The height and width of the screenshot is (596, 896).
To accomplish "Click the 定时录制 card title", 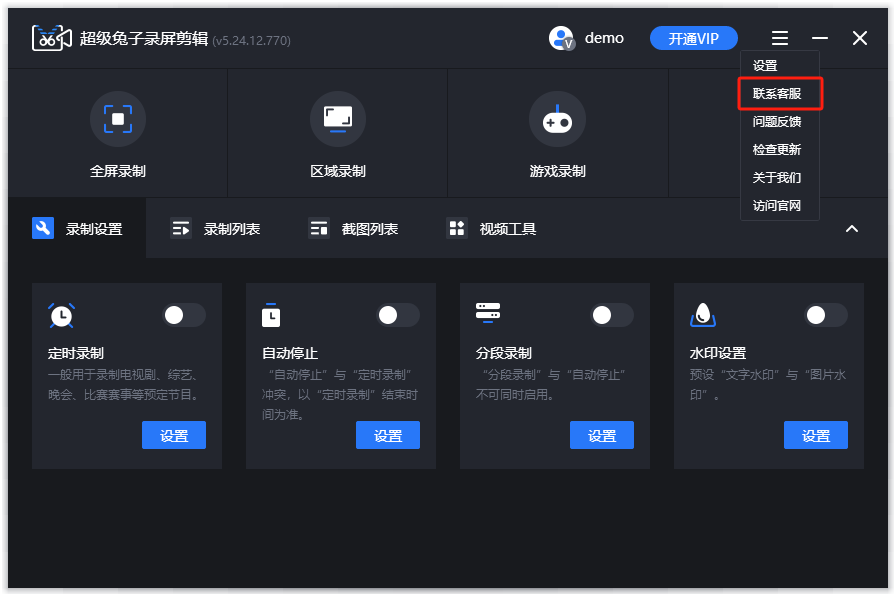I will 76,353.
